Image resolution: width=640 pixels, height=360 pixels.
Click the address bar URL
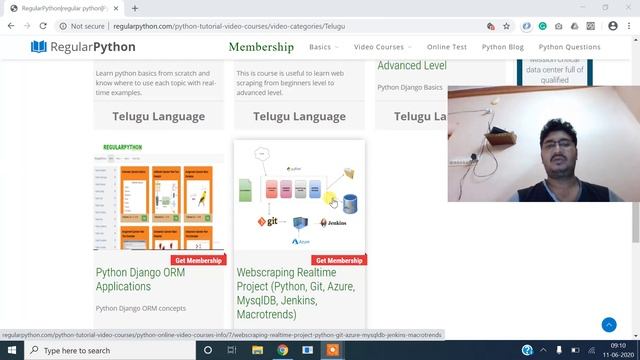229,26
